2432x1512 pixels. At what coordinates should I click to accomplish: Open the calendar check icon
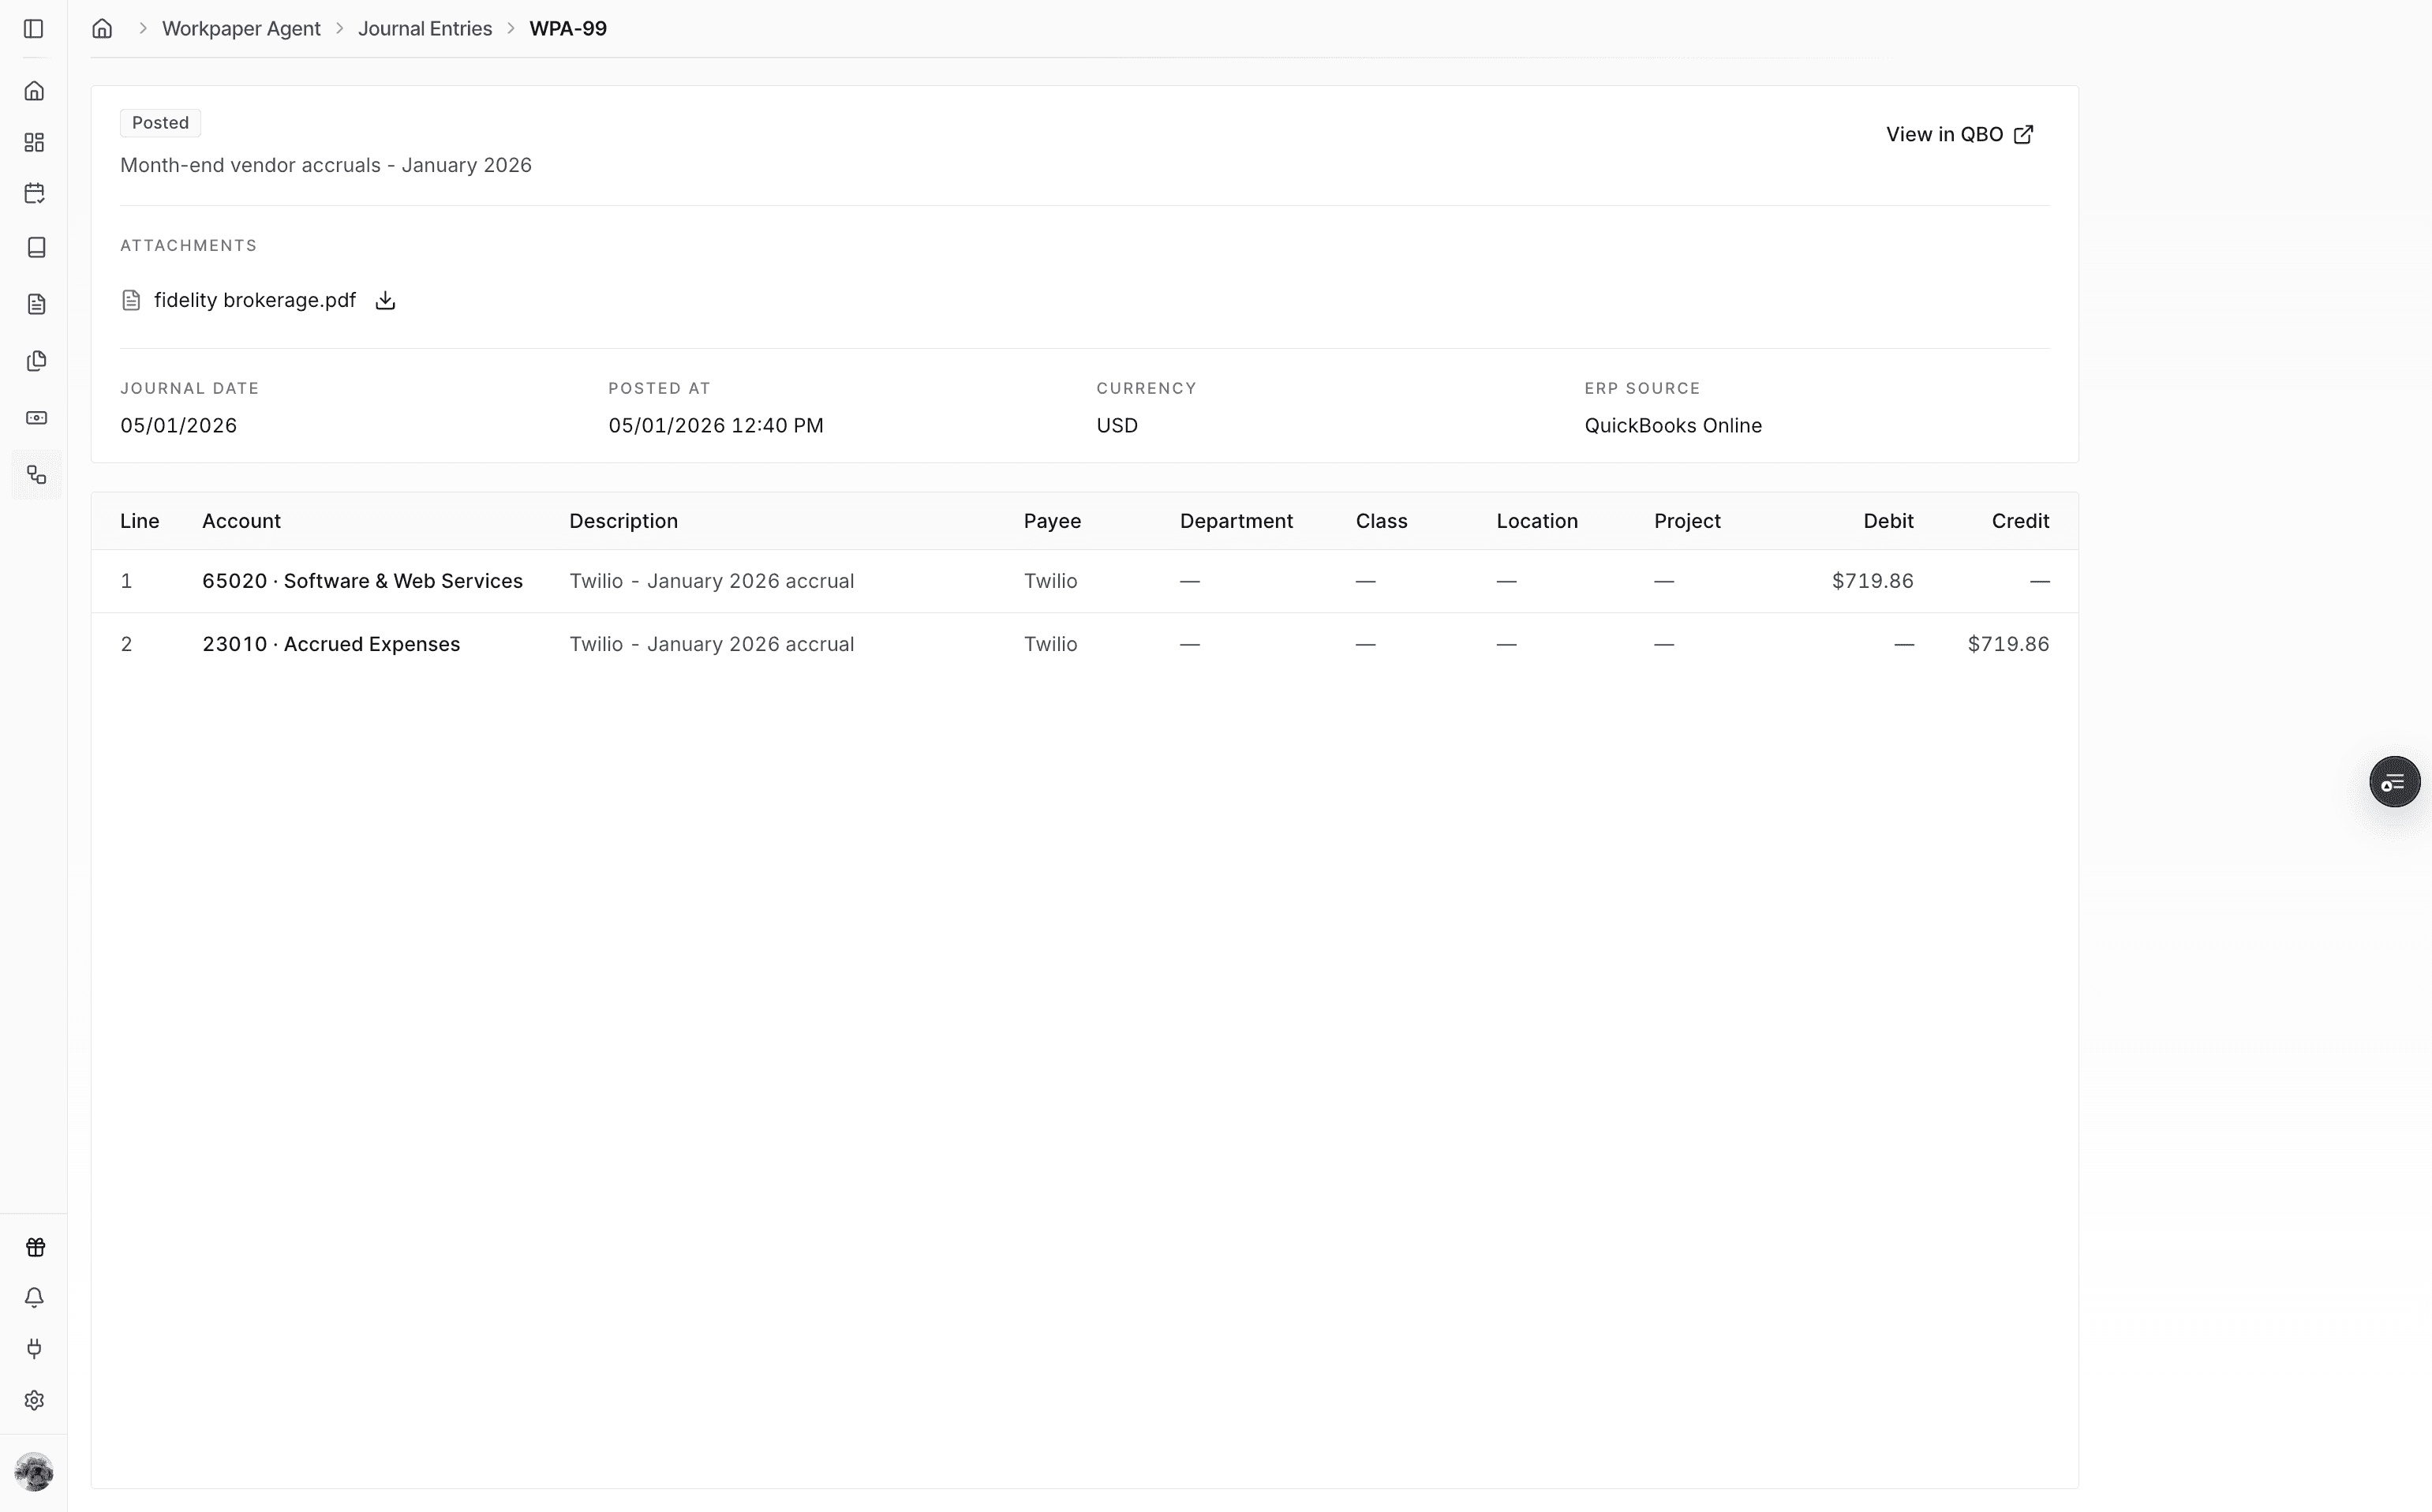(35, 193)
